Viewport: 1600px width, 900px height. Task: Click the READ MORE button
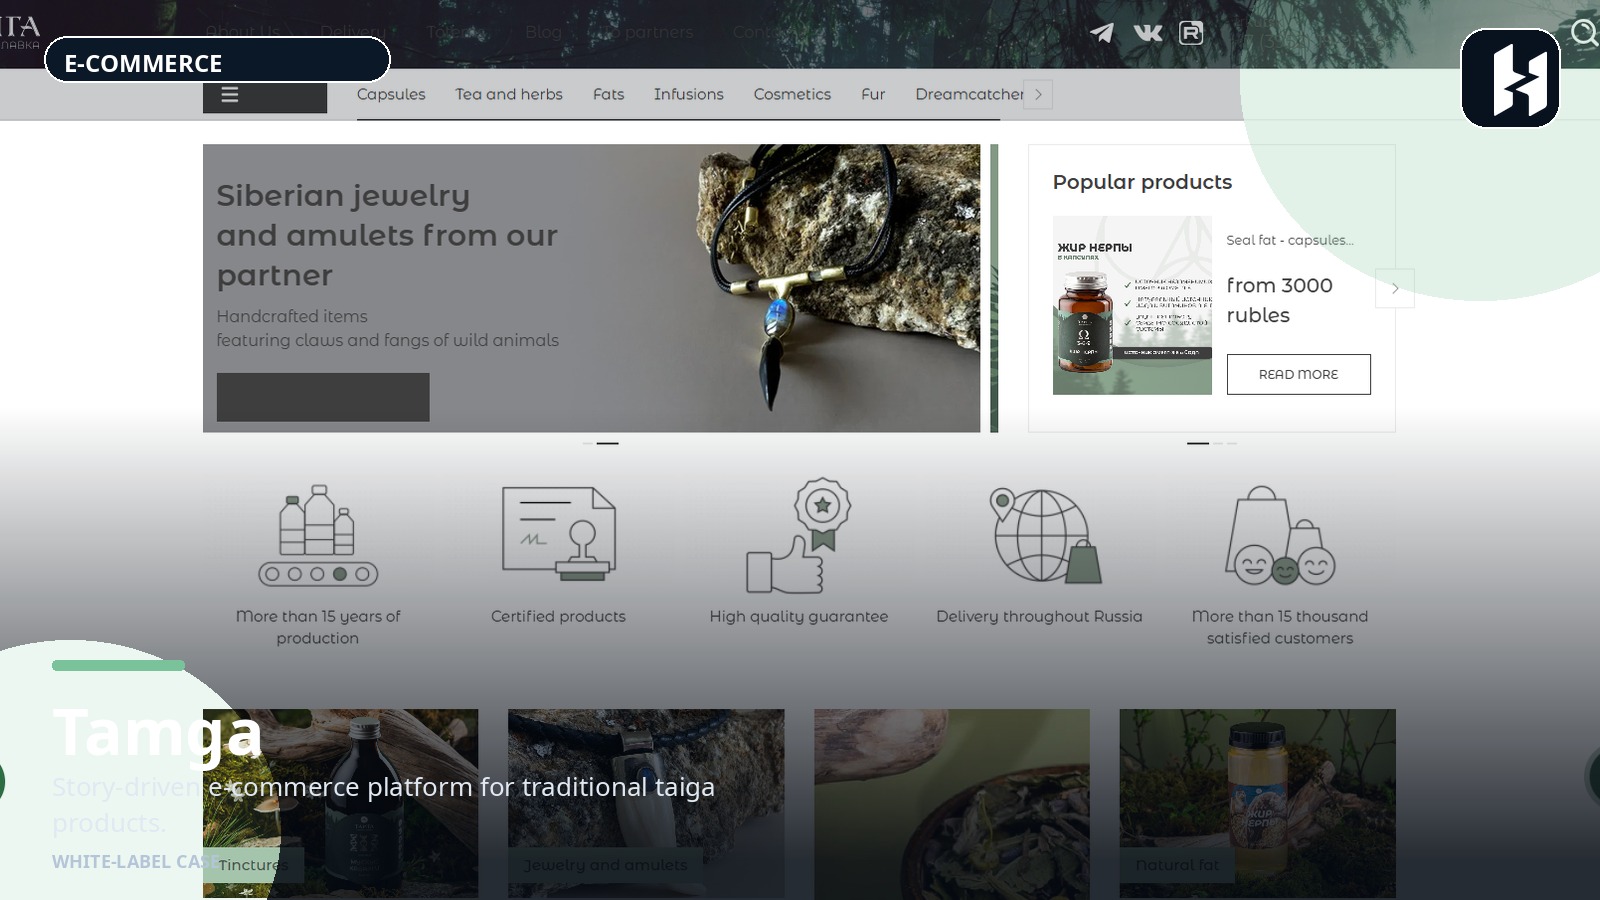pos(1298,374)
